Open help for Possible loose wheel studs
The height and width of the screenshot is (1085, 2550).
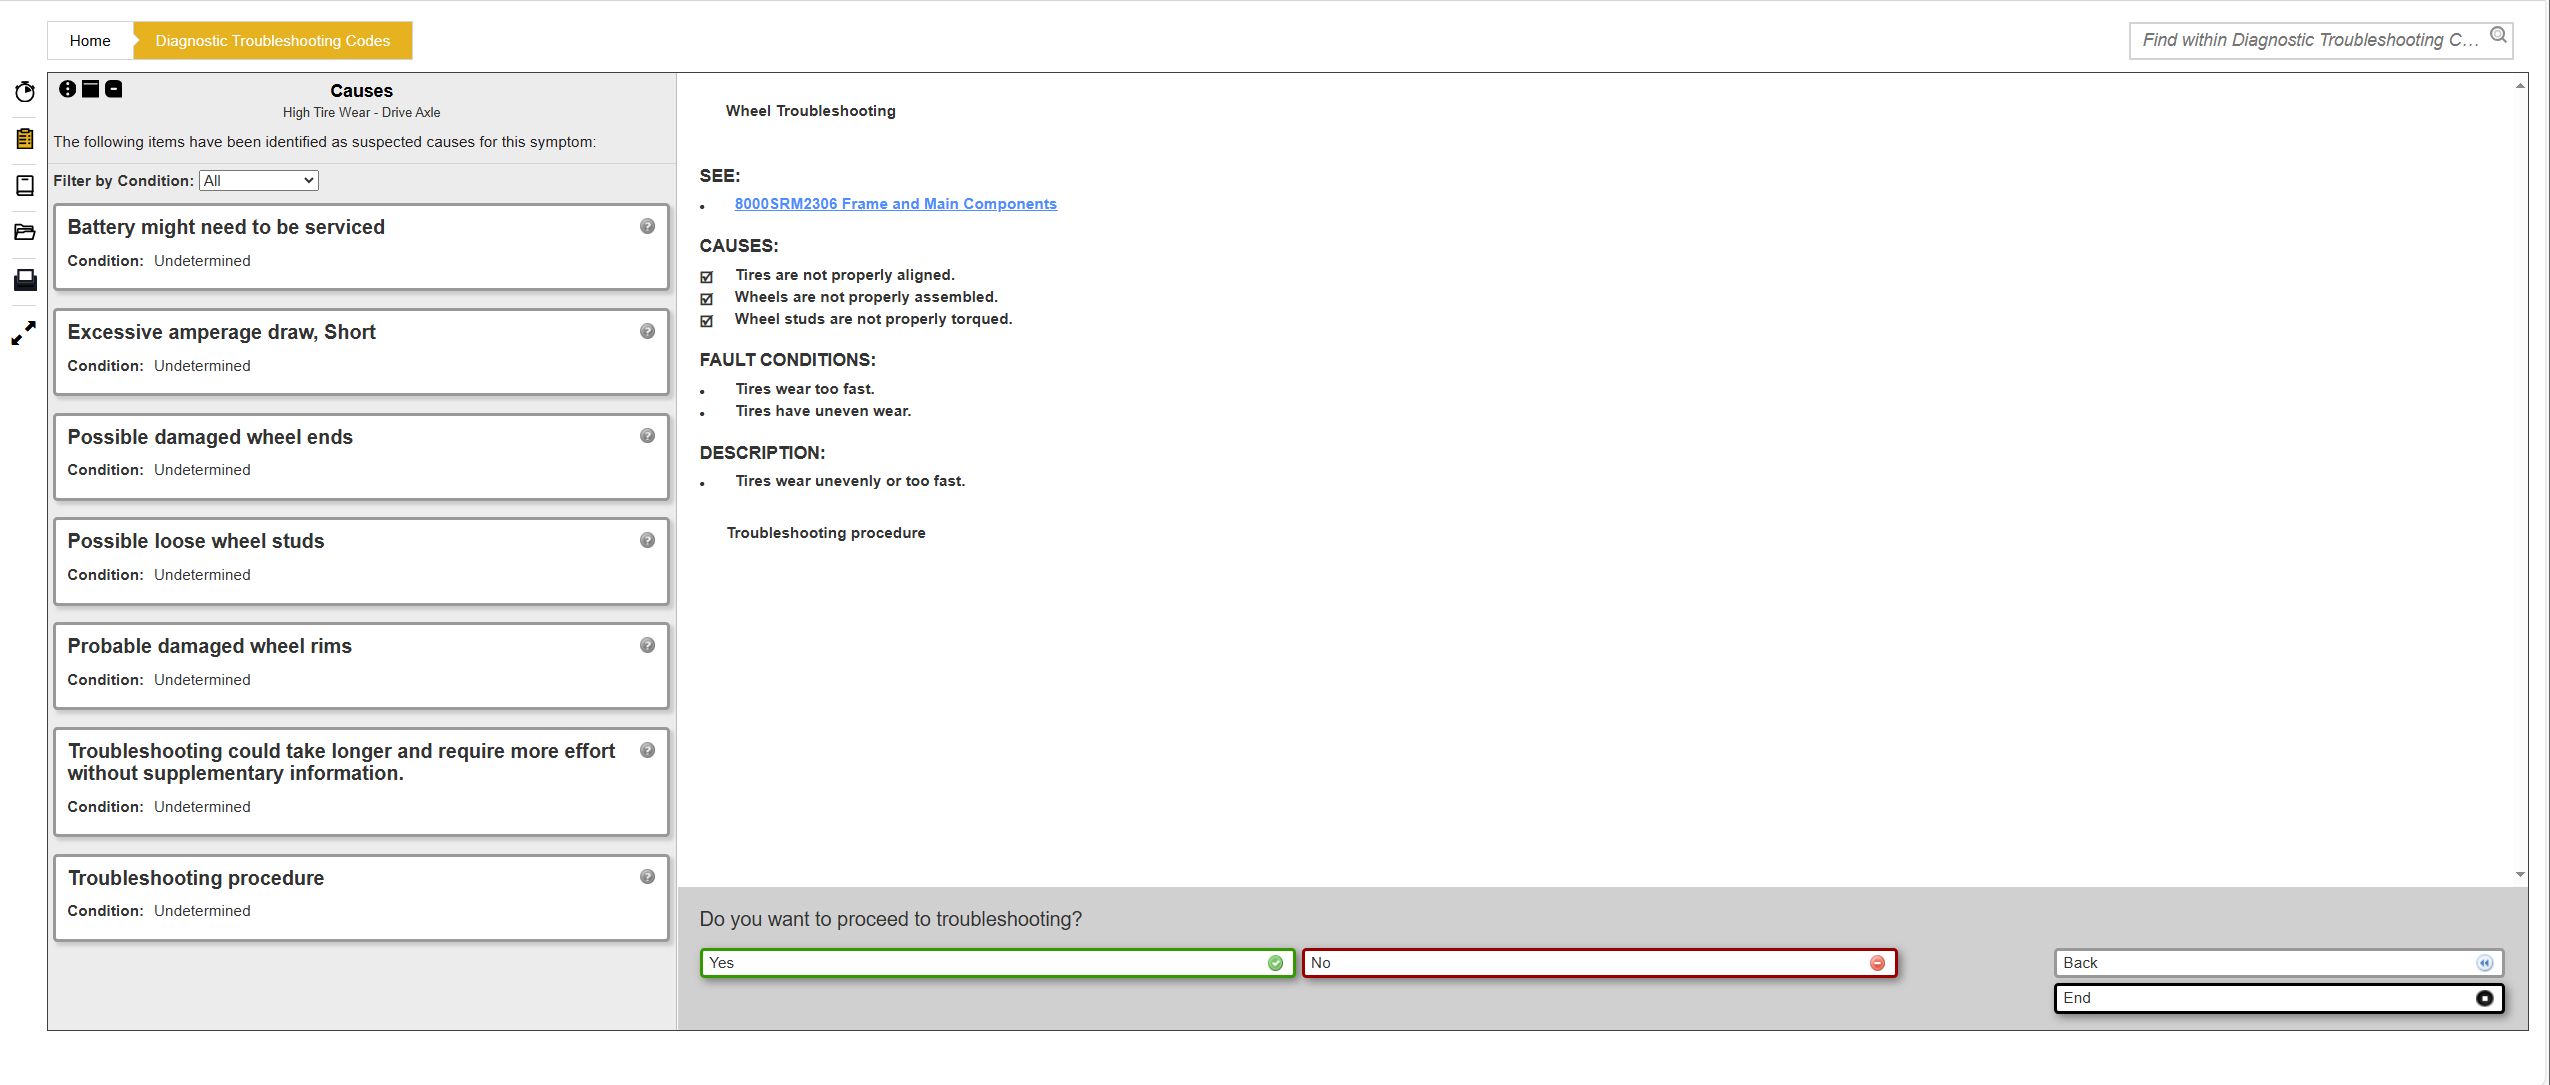click(x=647, y=540)
